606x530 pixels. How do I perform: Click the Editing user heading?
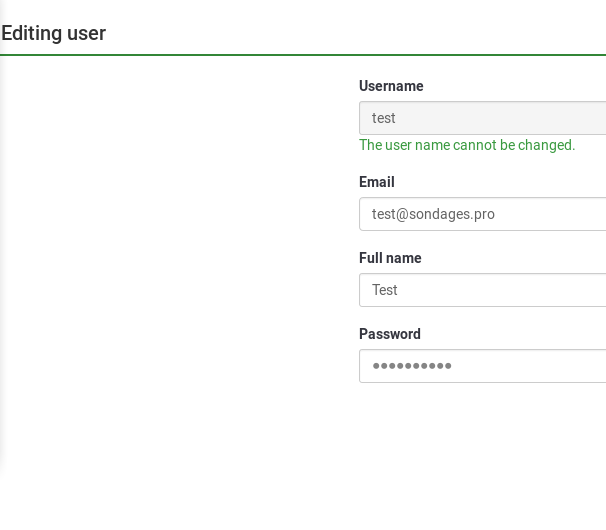[54, 33]
